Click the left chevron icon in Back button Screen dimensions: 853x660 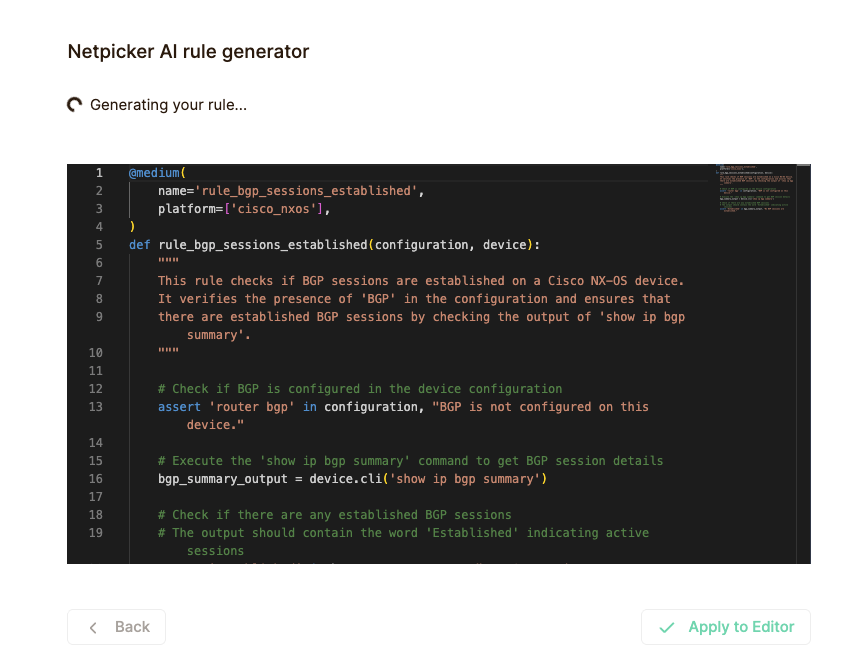[94, 627]
